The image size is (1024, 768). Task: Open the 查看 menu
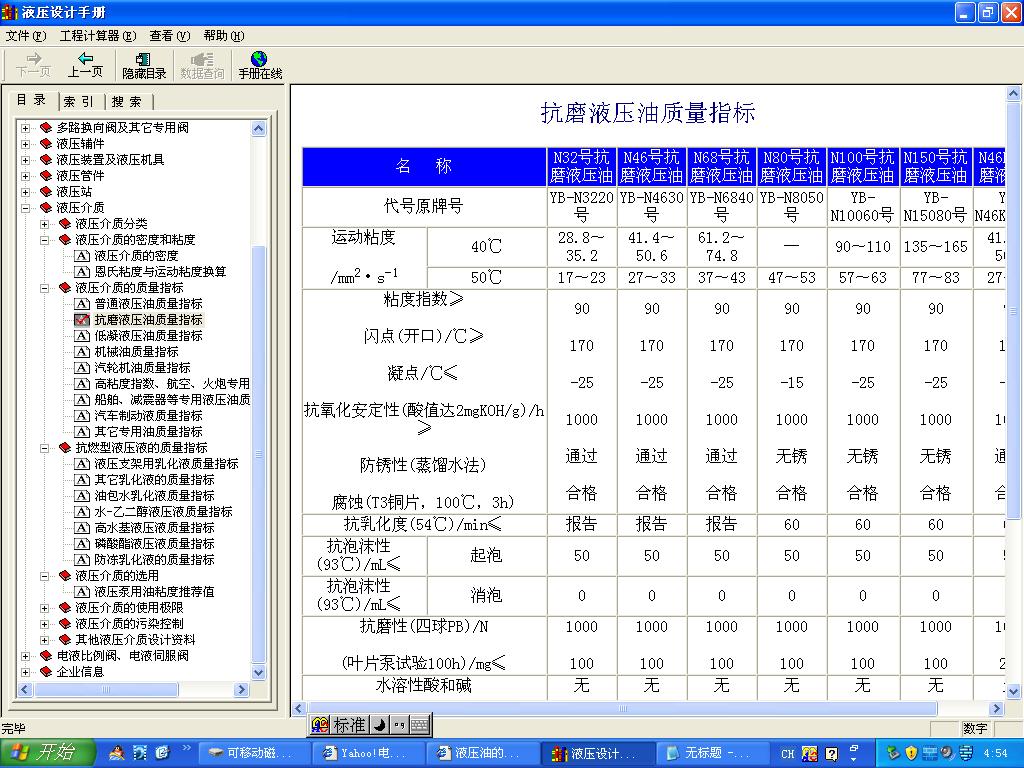169,36
